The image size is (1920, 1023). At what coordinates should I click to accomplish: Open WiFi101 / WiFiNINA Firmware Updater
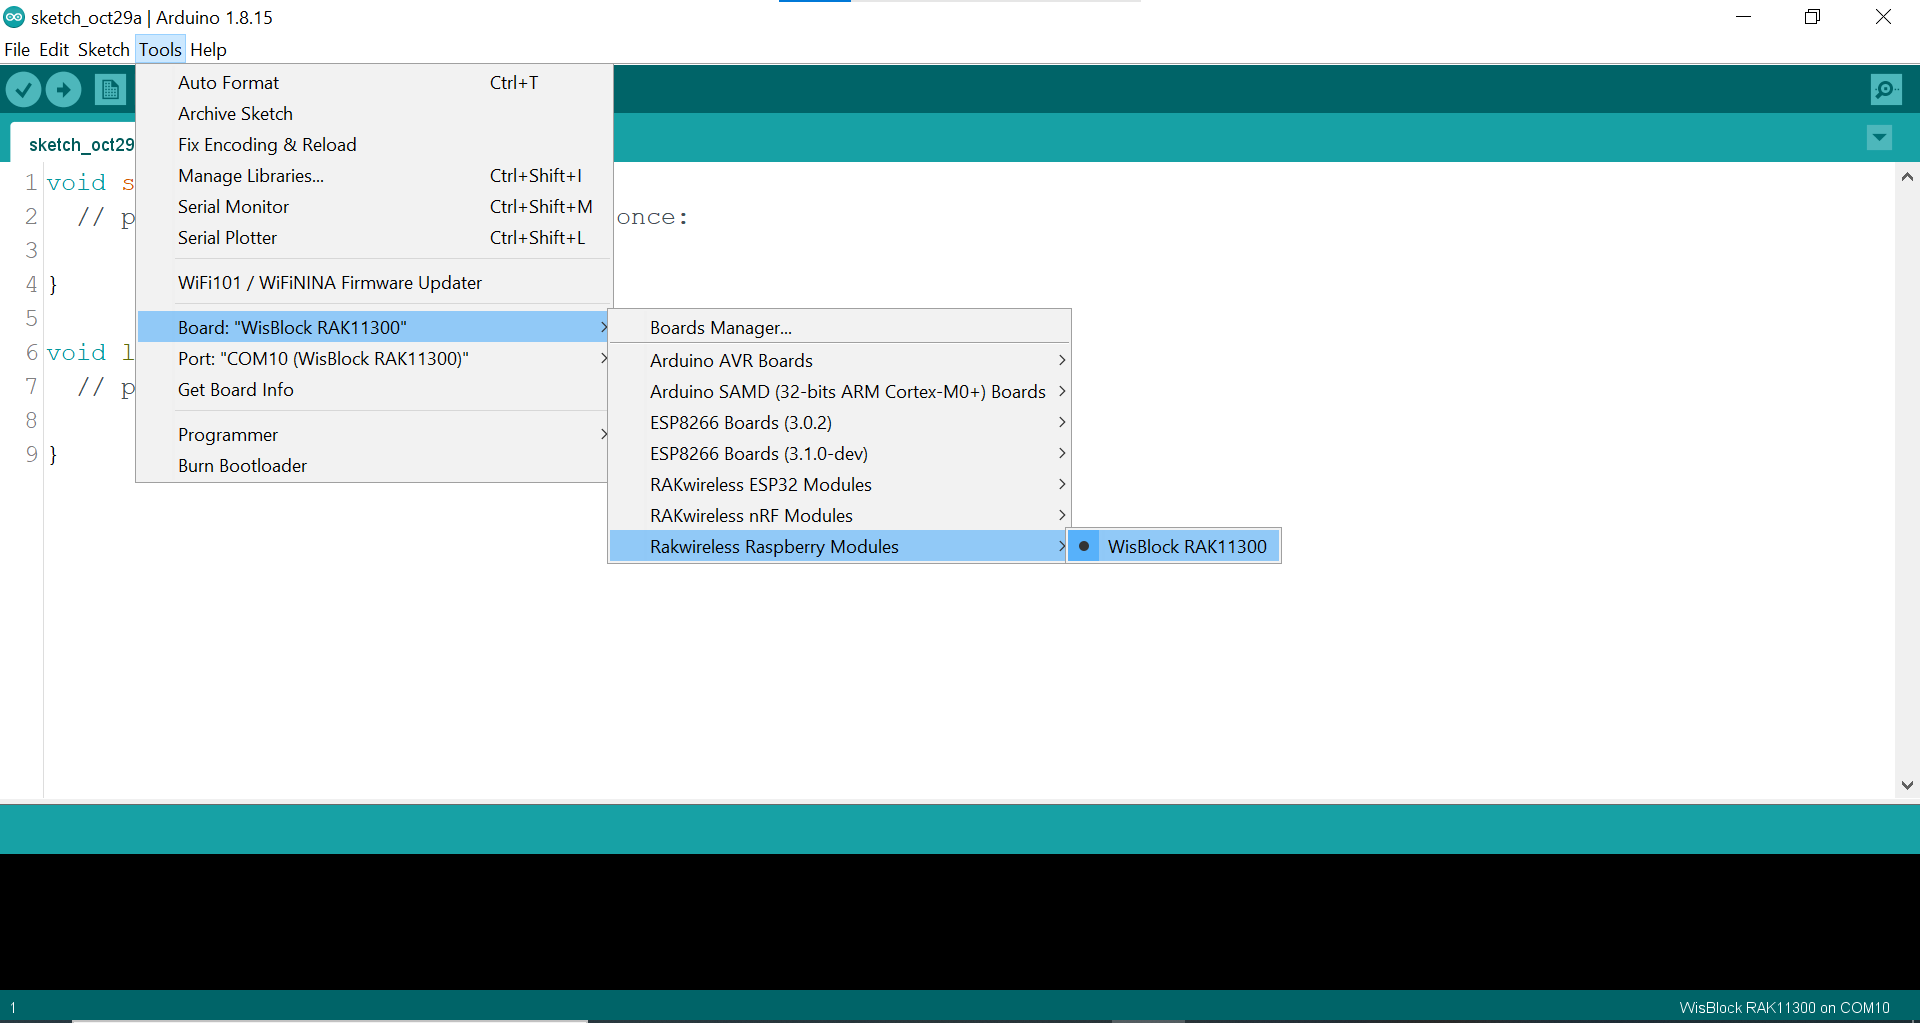pyautogui.click(x=374, y=283)
